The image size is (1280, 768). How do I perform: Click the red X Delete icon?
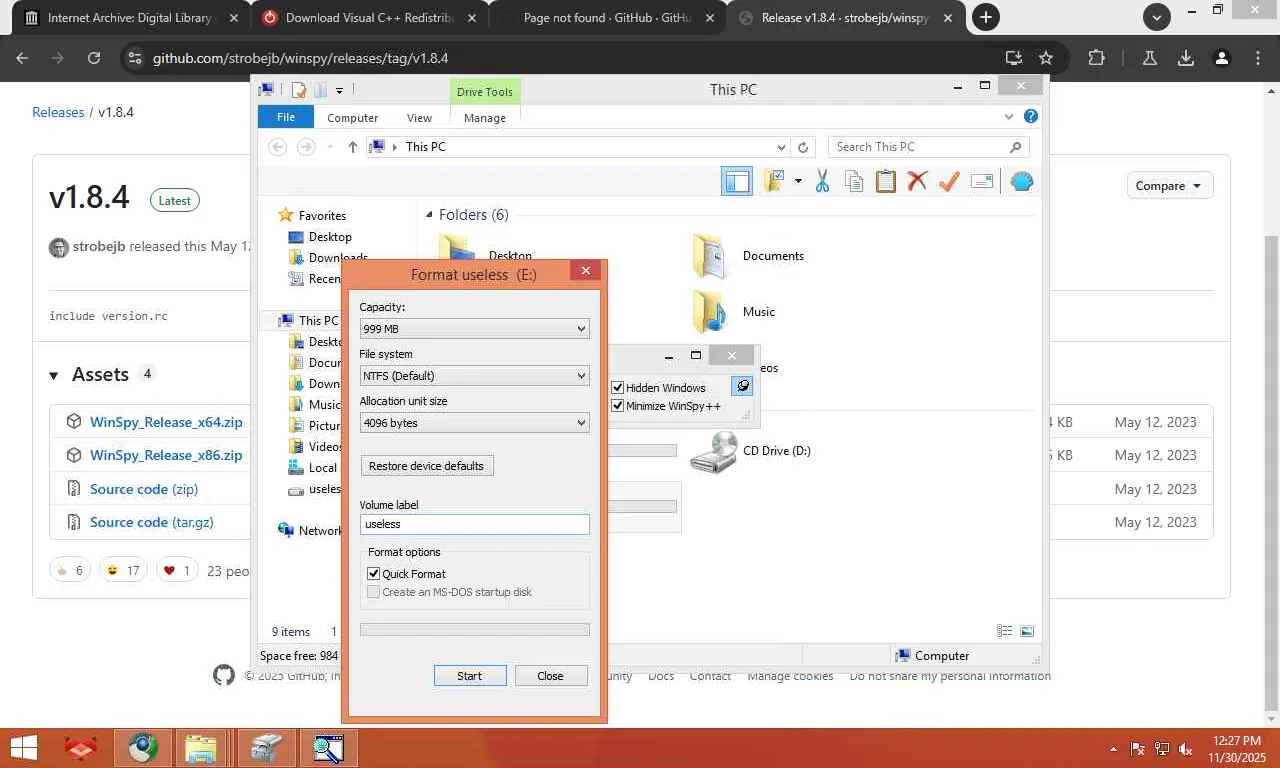[917, 181]
